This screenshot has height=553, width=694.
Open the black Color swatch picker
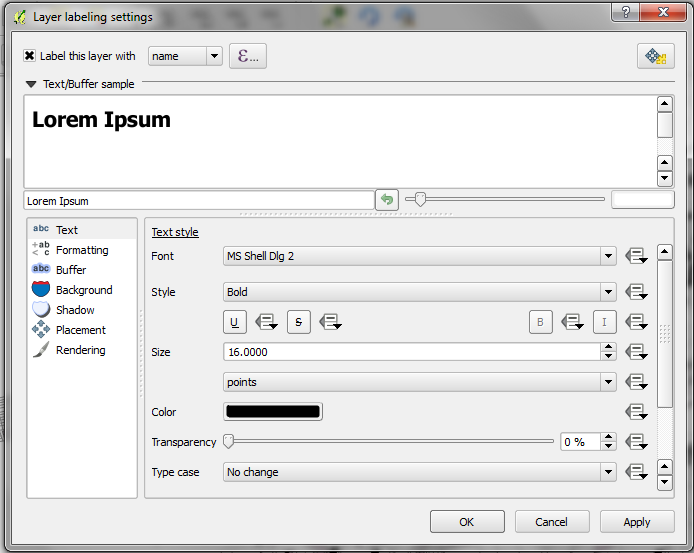click(x=273, y=412)
